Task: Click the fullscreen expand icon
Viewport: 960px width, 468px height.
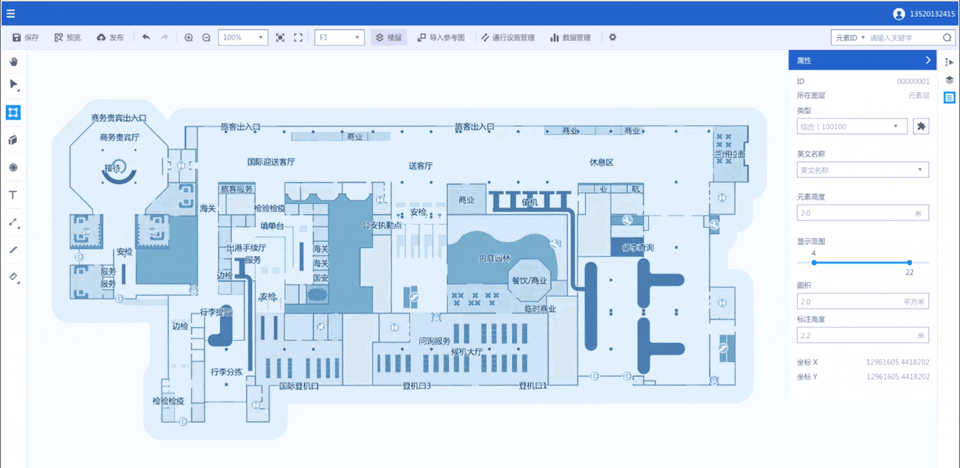Action: click(298, 37)
